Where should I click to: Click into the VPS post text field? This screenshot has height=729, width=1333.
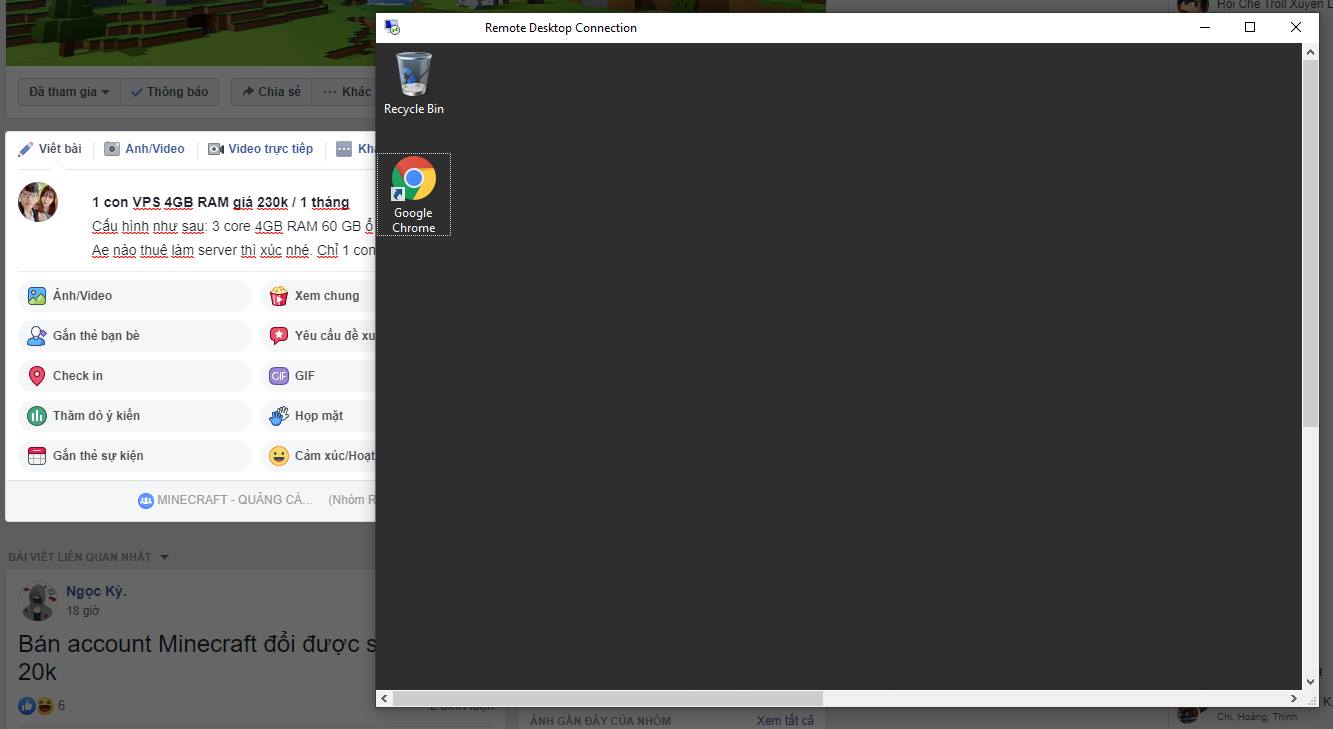point(233,226)
